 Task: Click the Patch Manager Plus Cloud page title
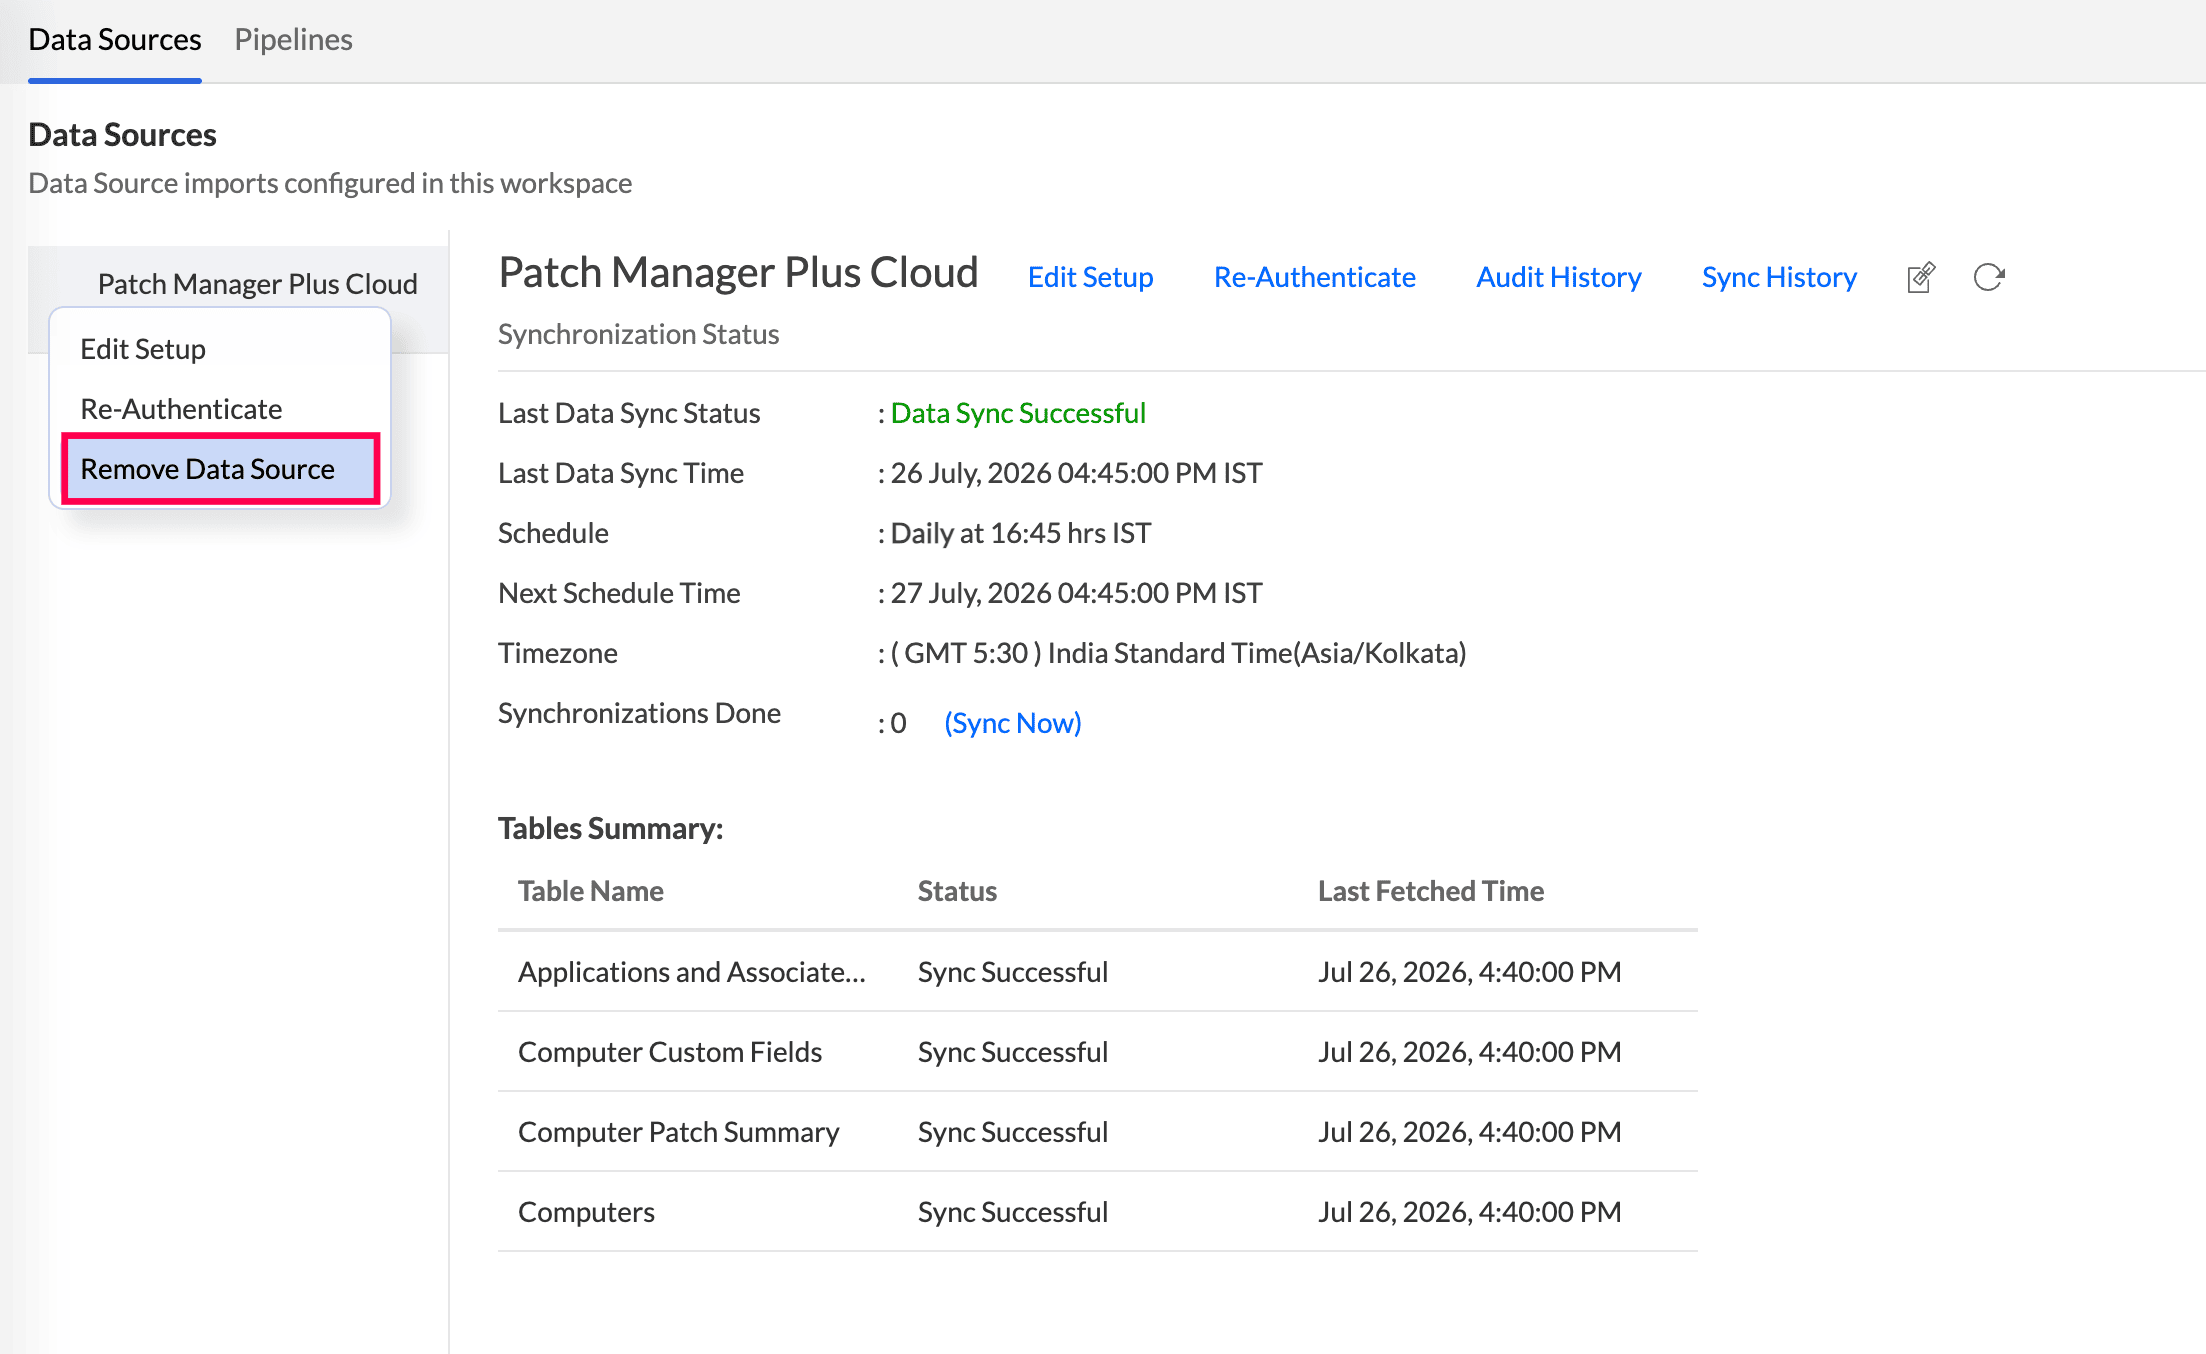738,272
